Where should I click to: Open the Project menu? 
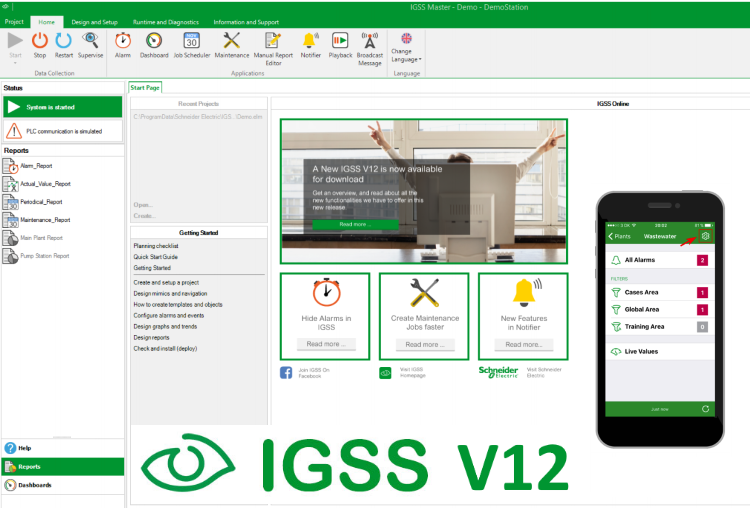14,22
